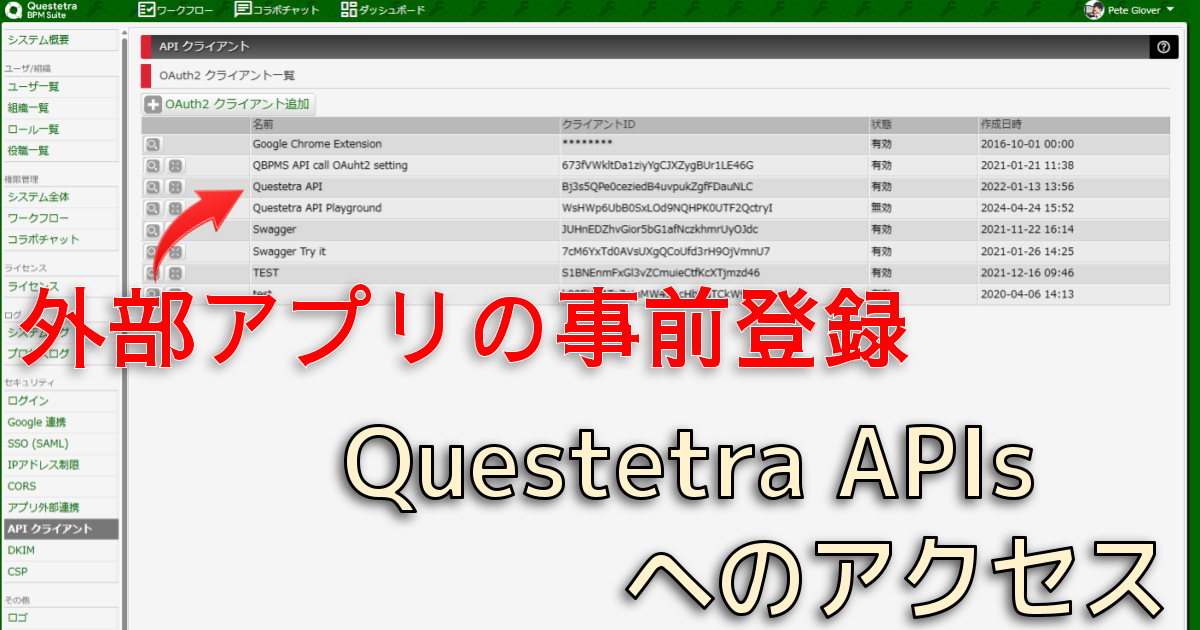This screenshot has height=630, width=1200.
Task: Edit the Questetra API client
Action: (176, 187)
